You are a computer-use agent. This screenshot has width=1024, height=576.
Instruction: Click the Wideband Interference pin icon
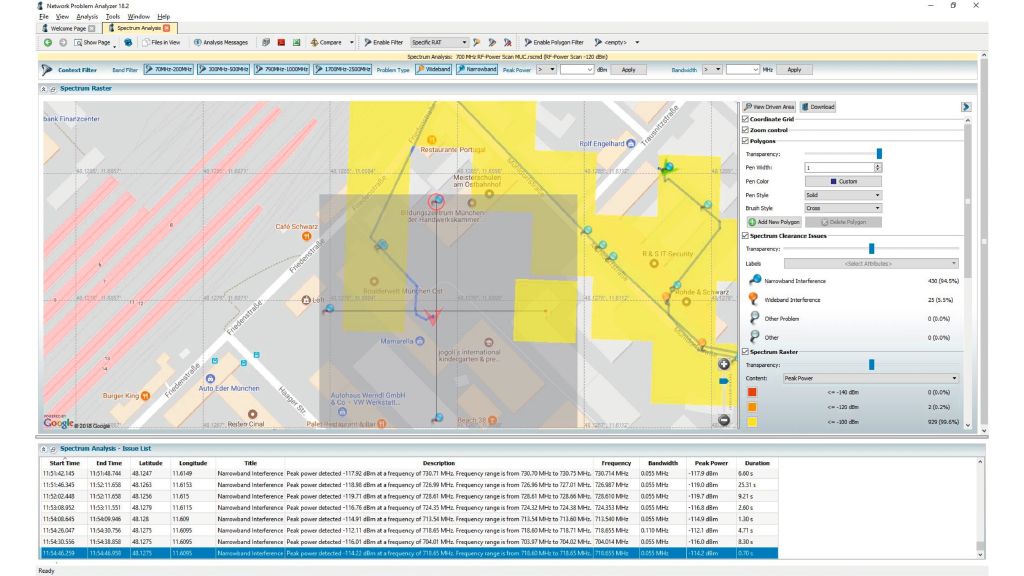755,299
